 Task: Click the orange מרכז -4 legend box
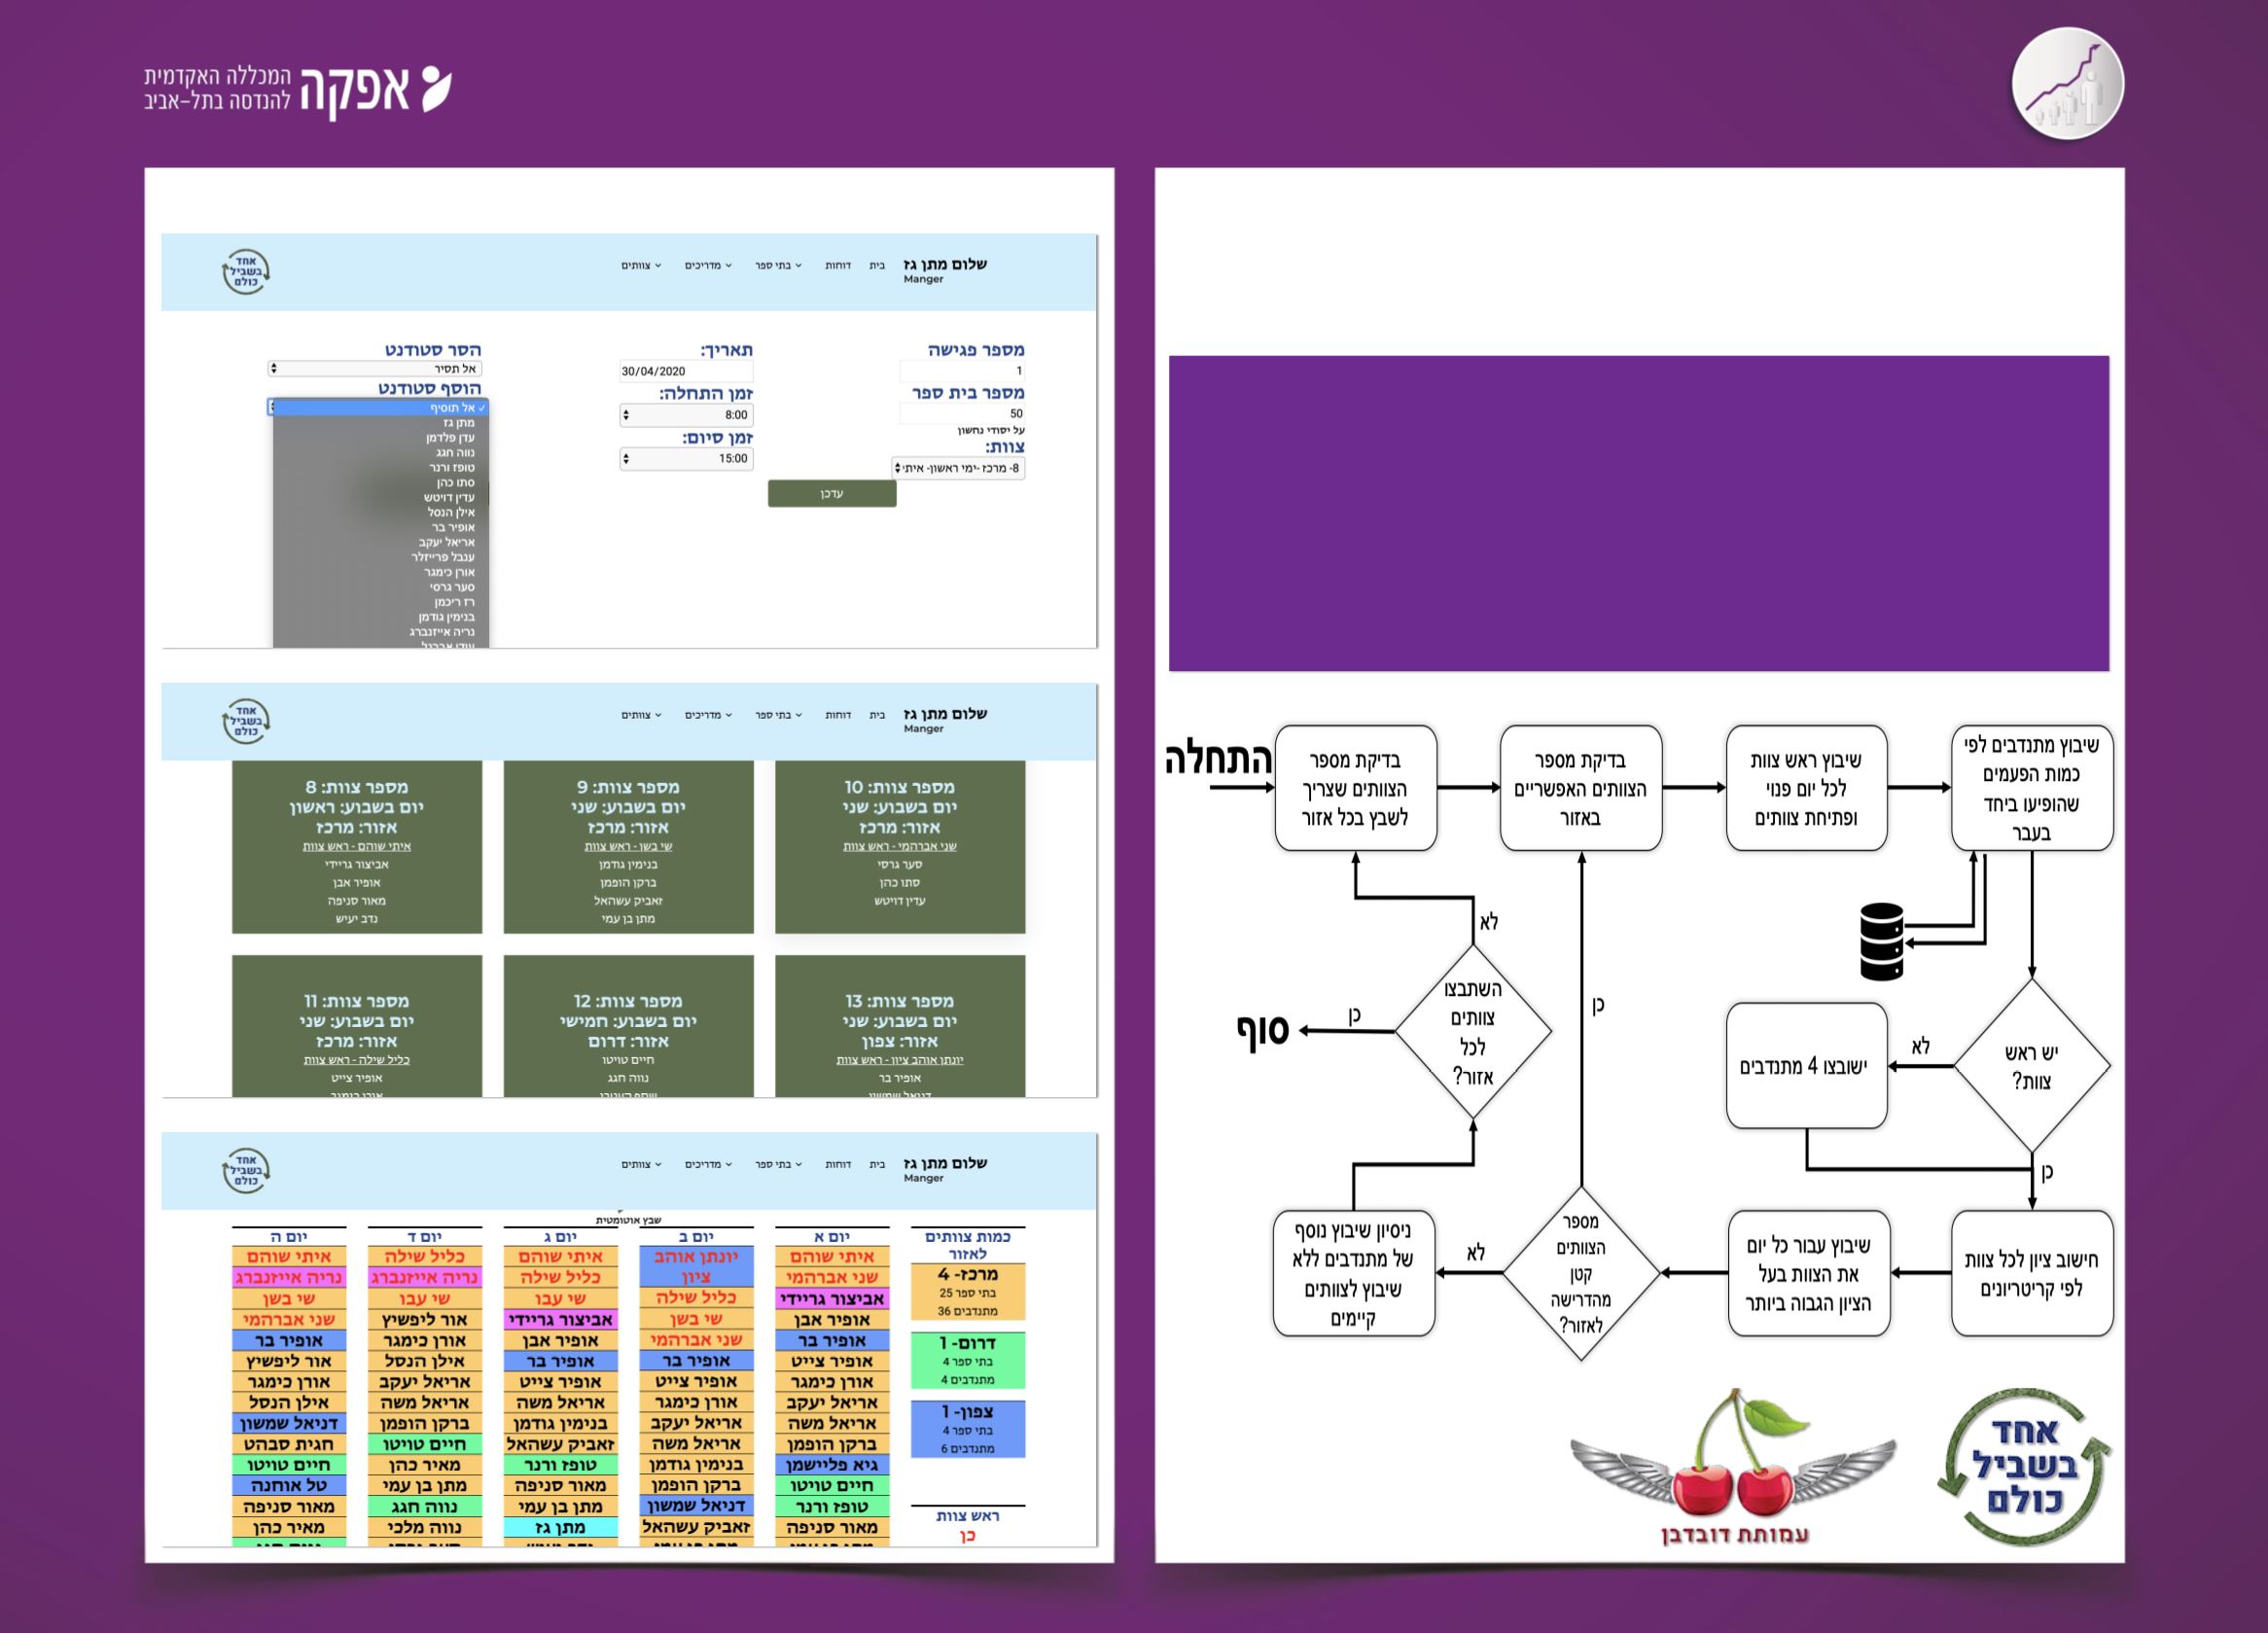coord(968,1292)
